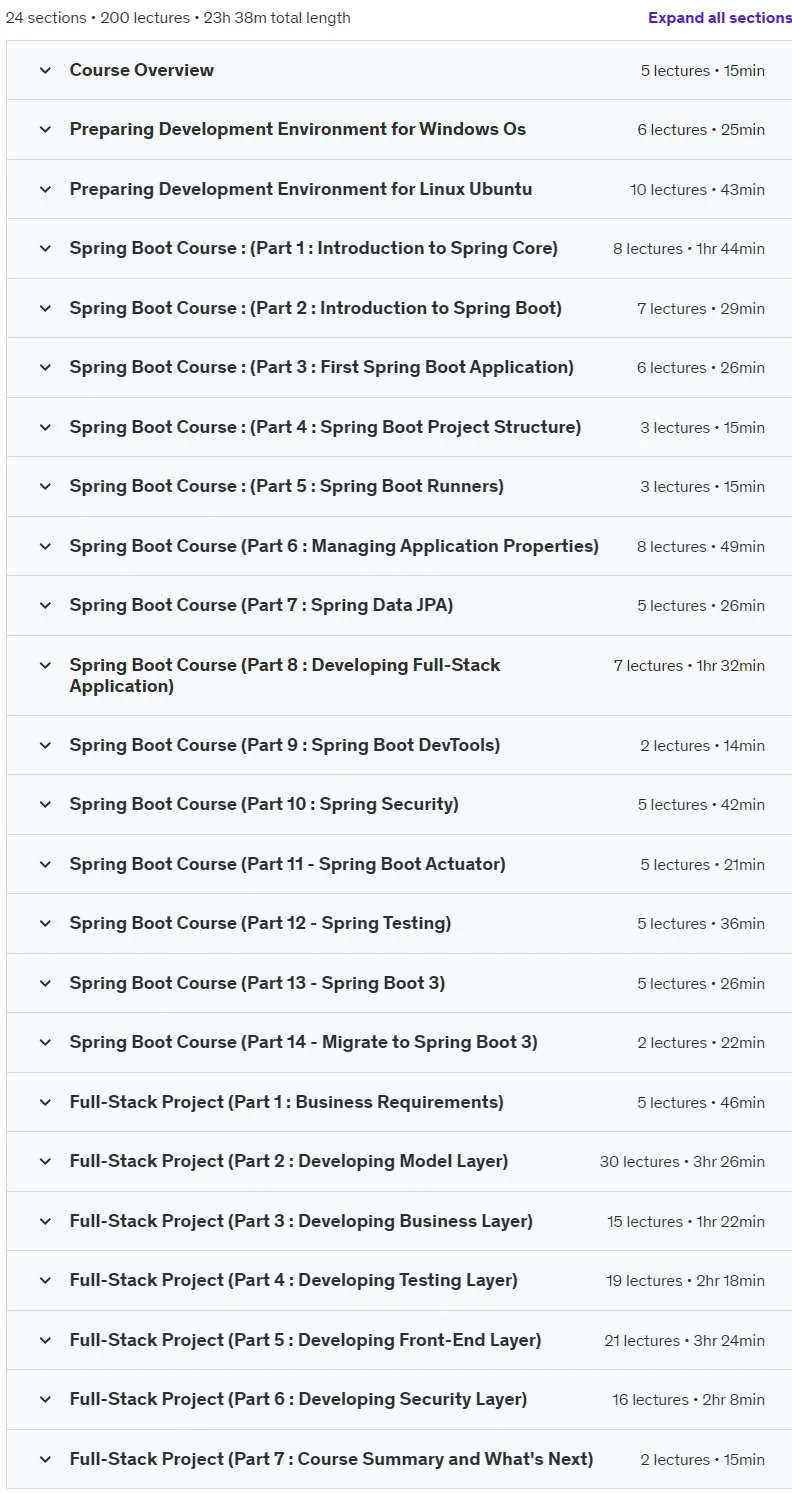
Task: Select Part 6 Managing Application Properties heading
Action: pos(334,546)
